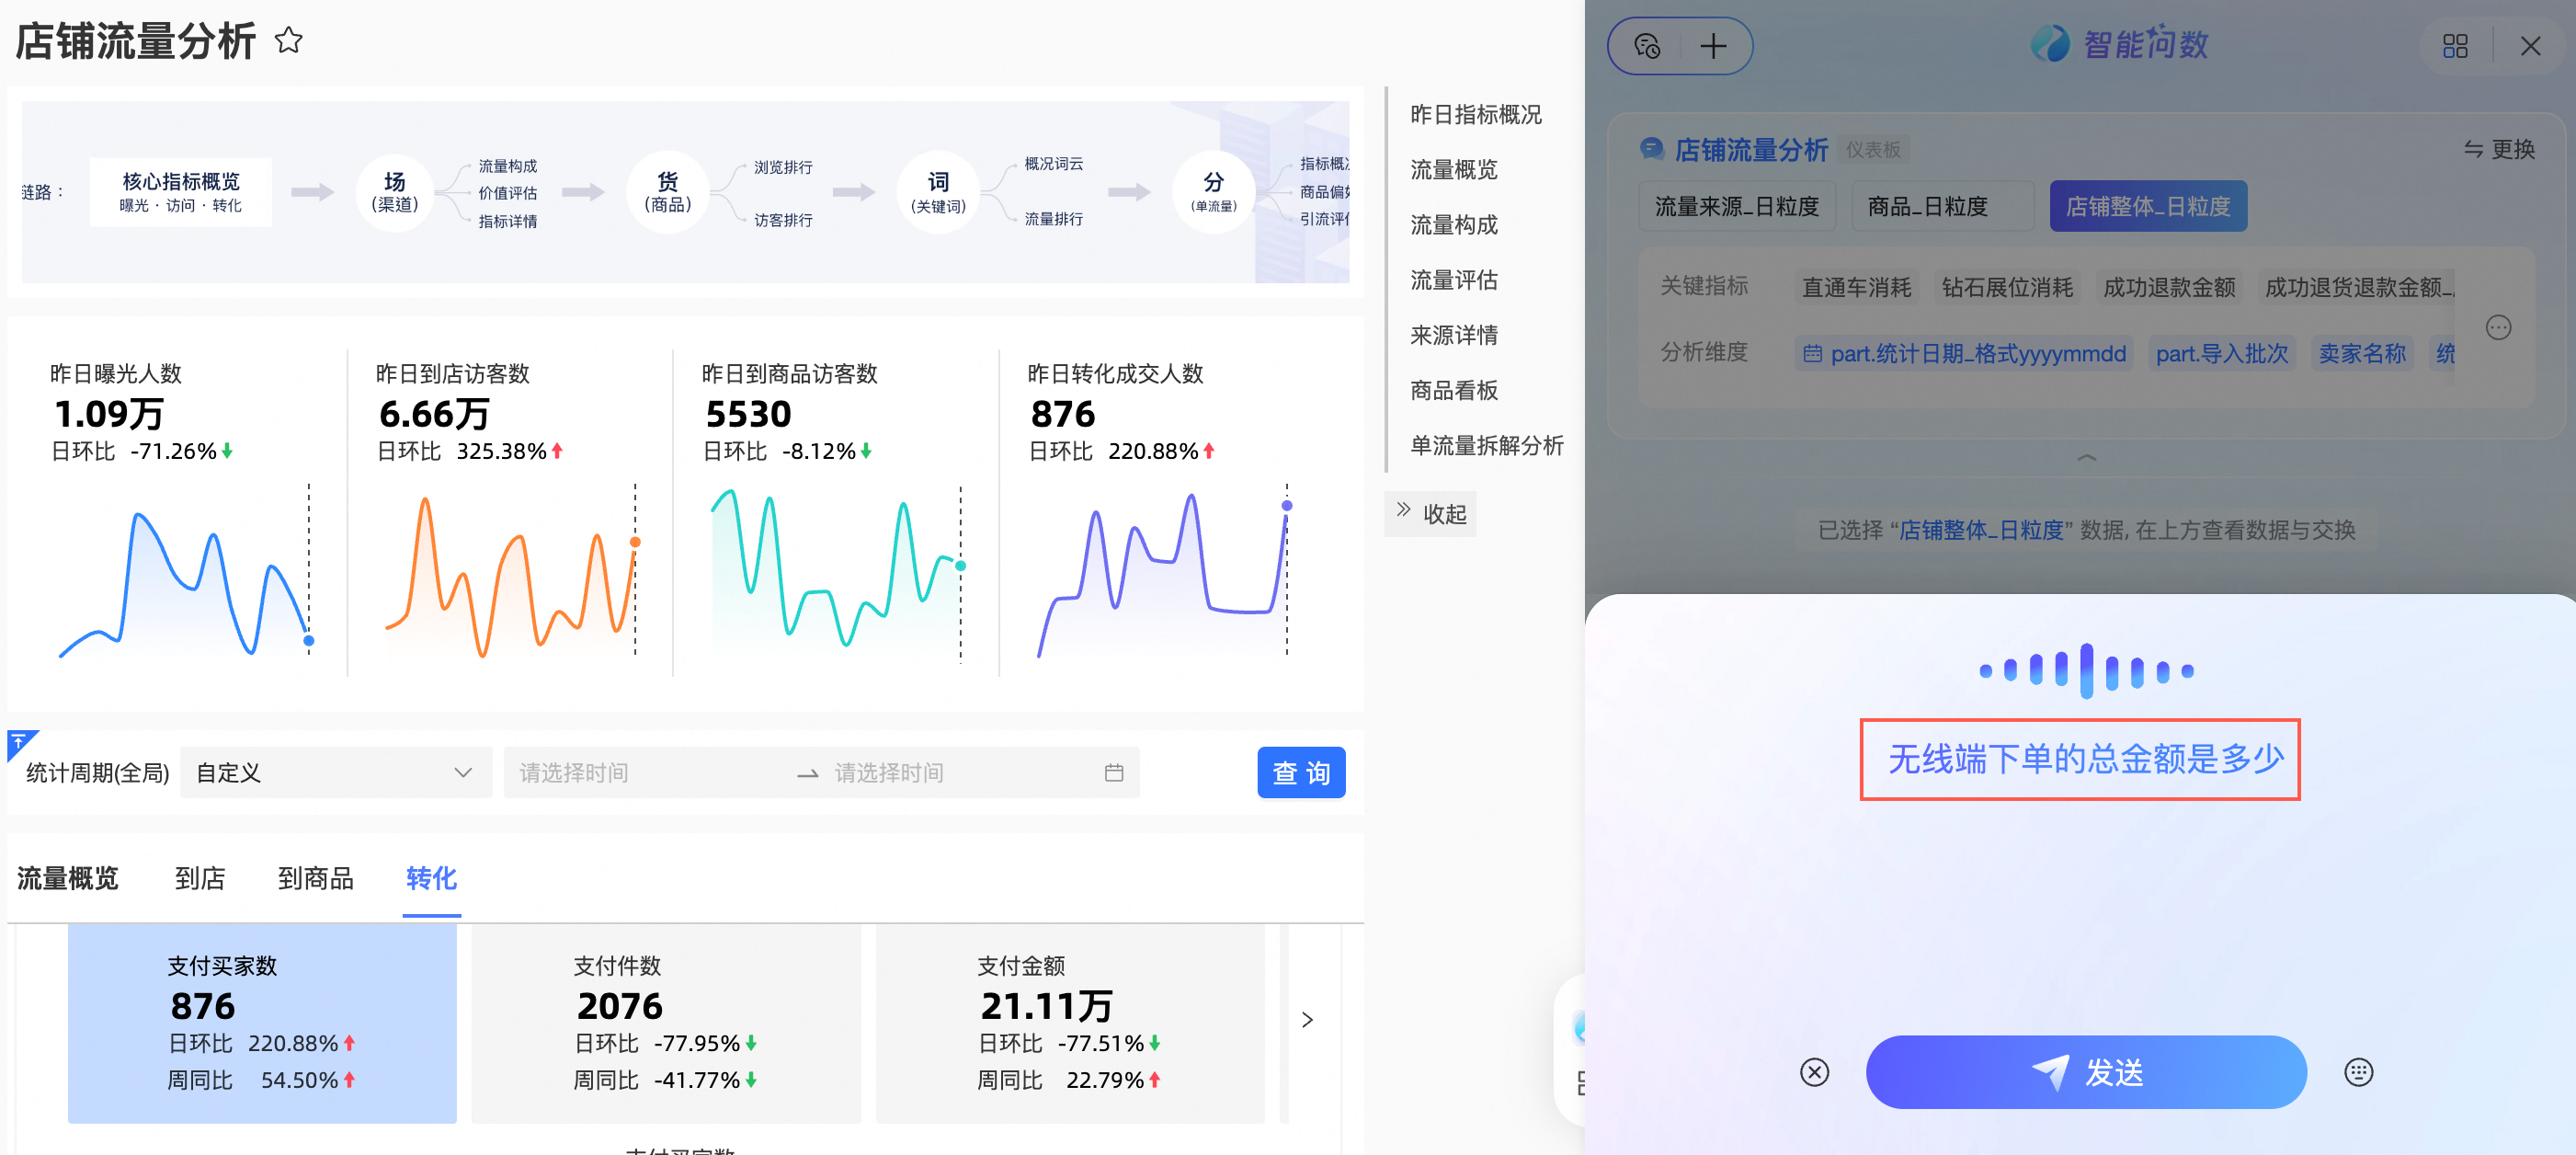Open the calendar icon in date range
This screenshot has width=2576, height=1155.
1113,772
